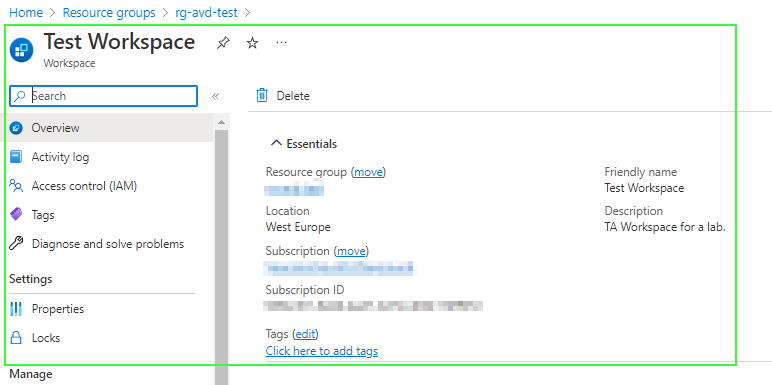
Task: Select the TA Workspace for a lab description
Action: [x=665, y=227]
